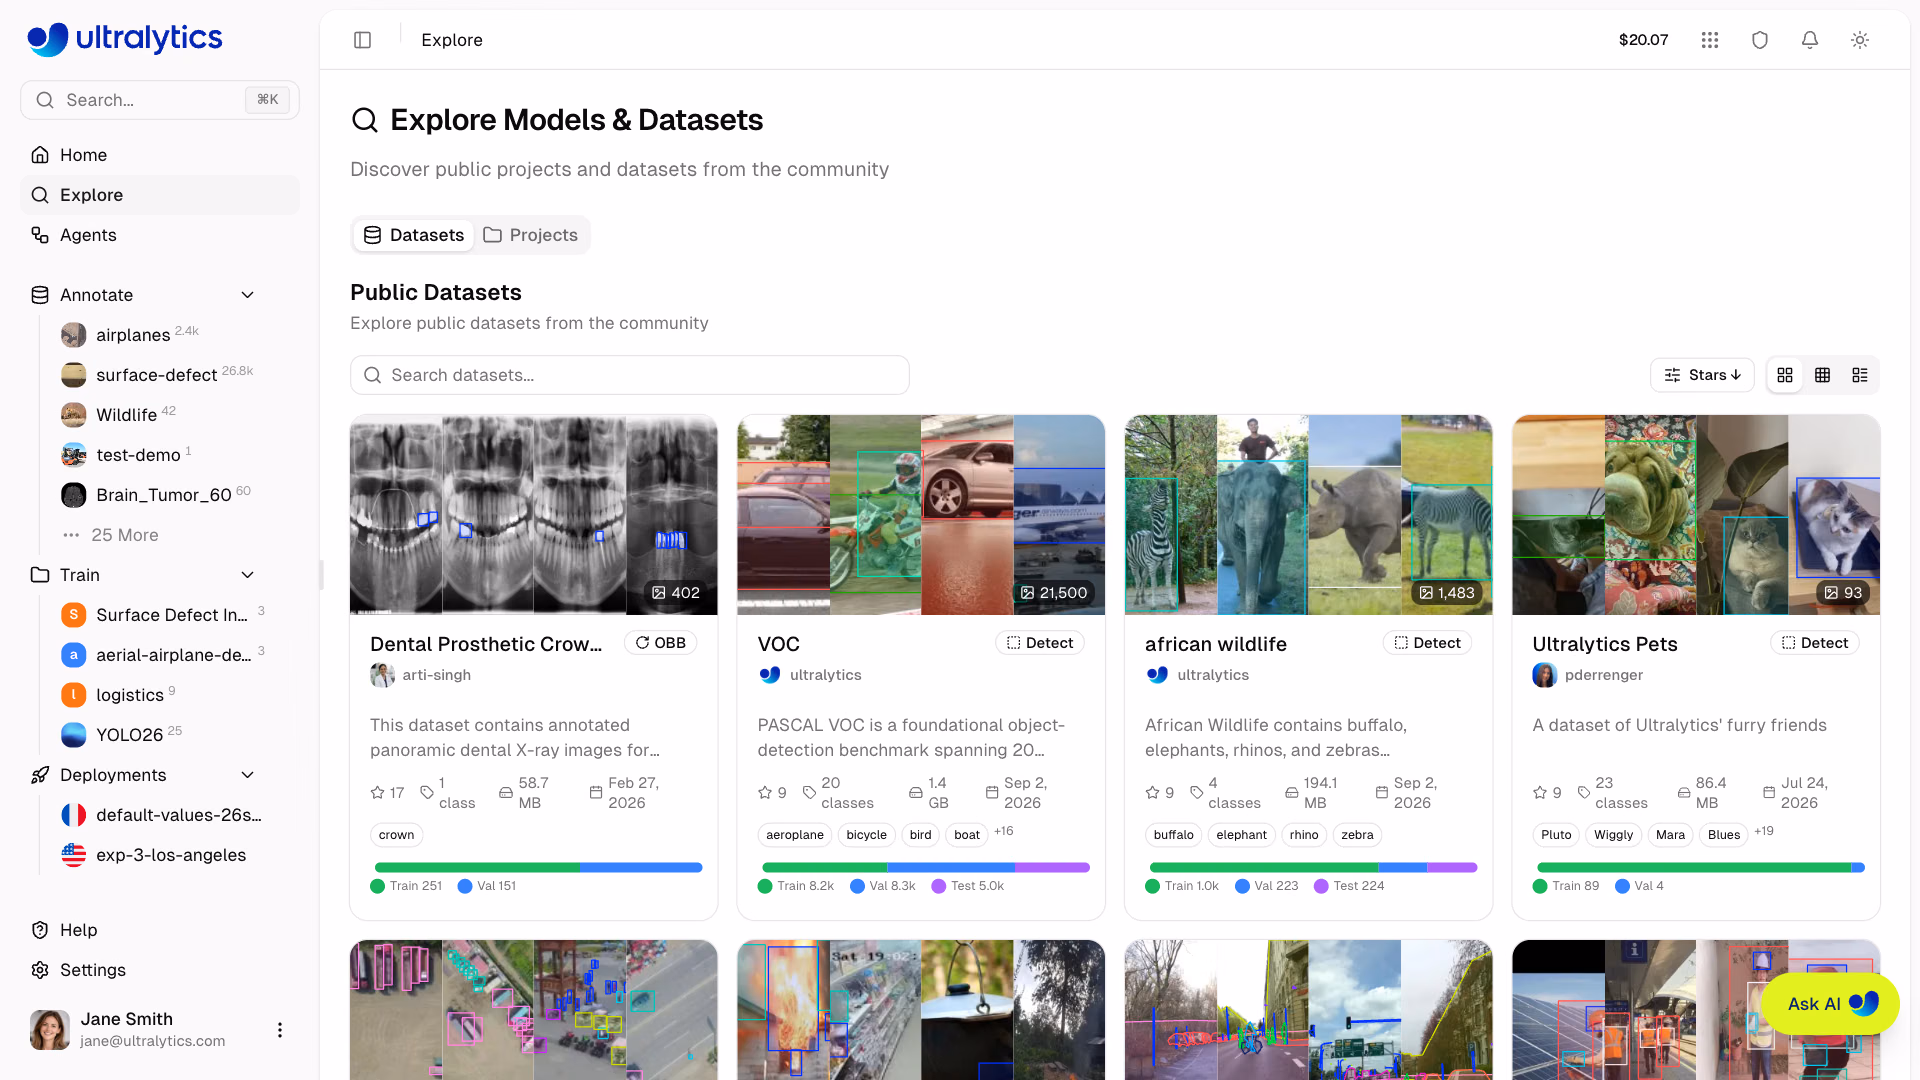Go to Home in sidebar
Screen dimensions: 1920x1080
pyautogui.click(x=160, y=155)
